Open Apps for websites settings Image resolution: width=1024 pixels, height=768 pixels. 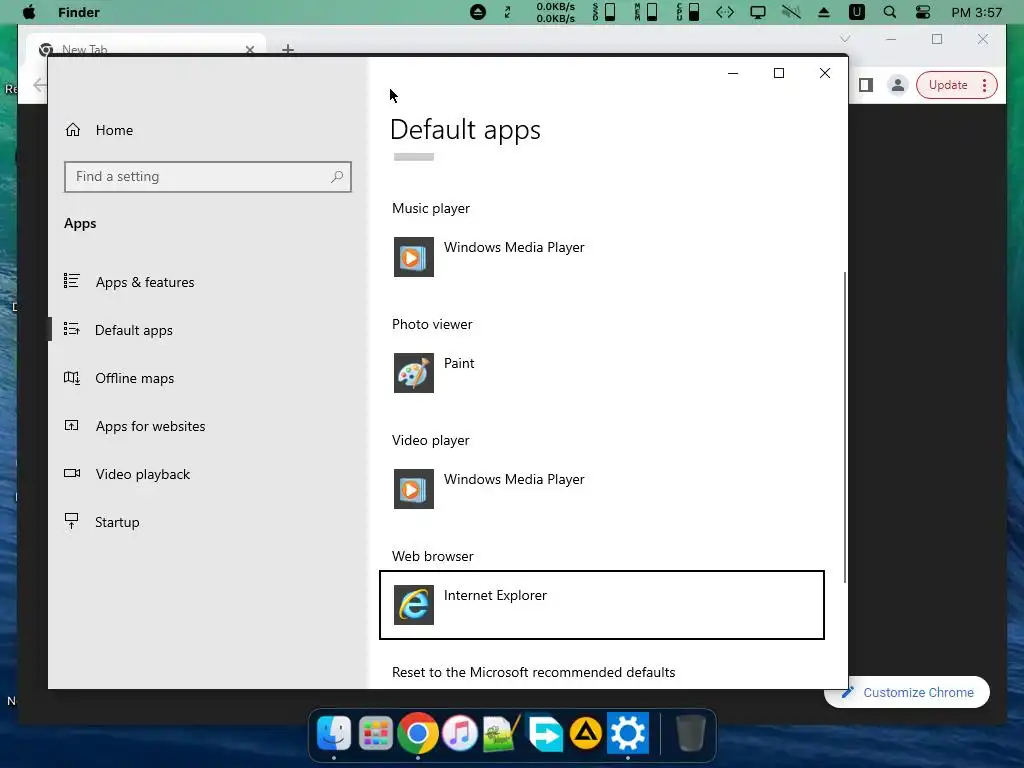(150, 426)
